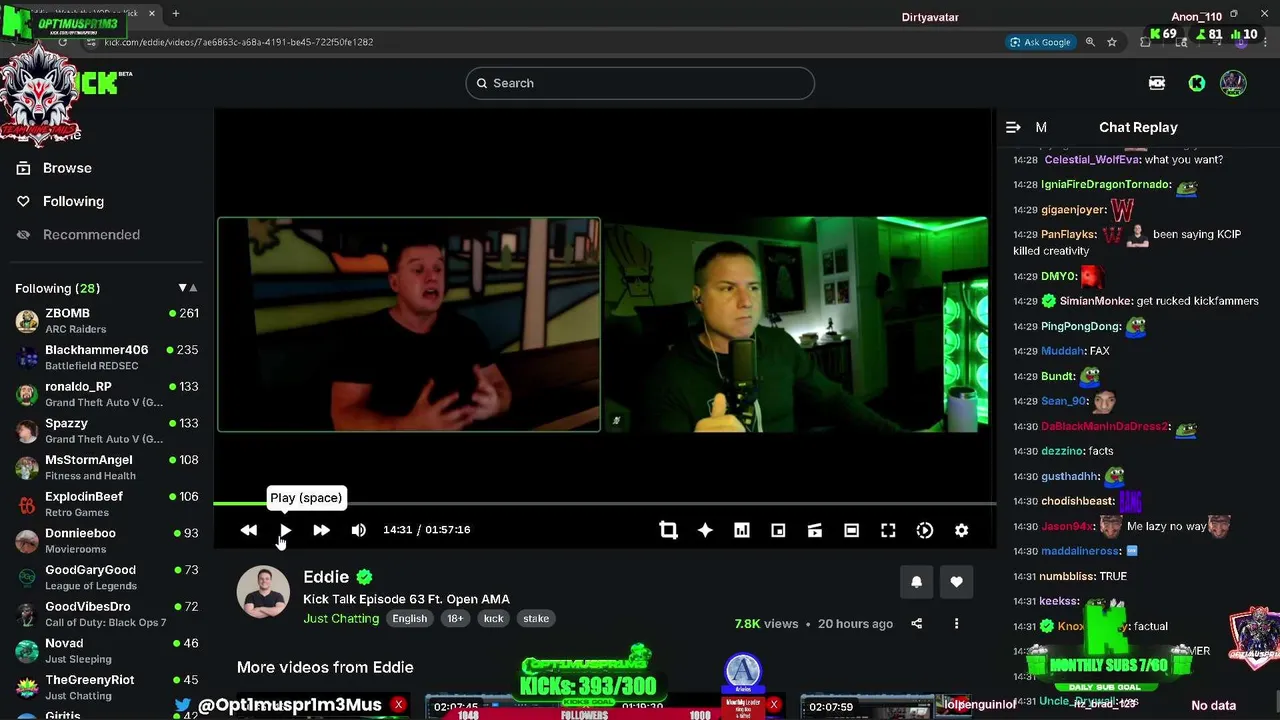Open Following in the sidebar
This screenshot has height=720, width=1280.
click(x=73, y=201)
